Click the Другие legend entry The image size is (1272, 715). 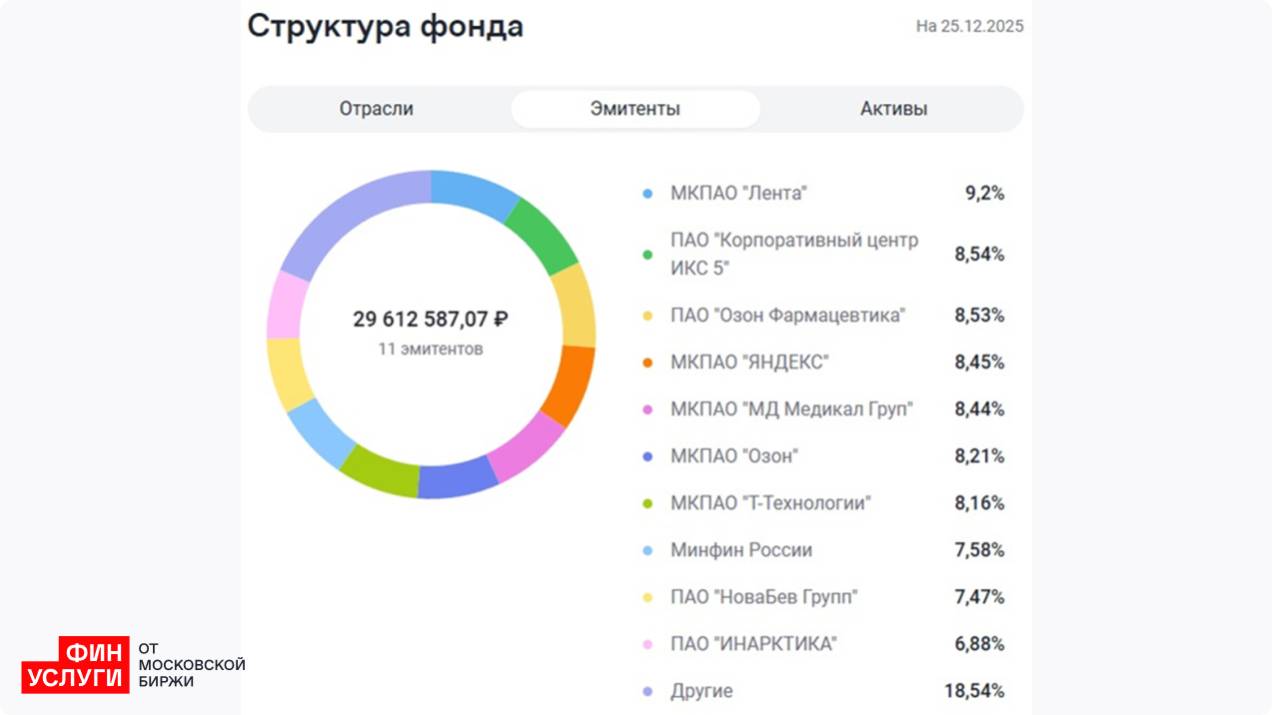(x=701, y=691)
